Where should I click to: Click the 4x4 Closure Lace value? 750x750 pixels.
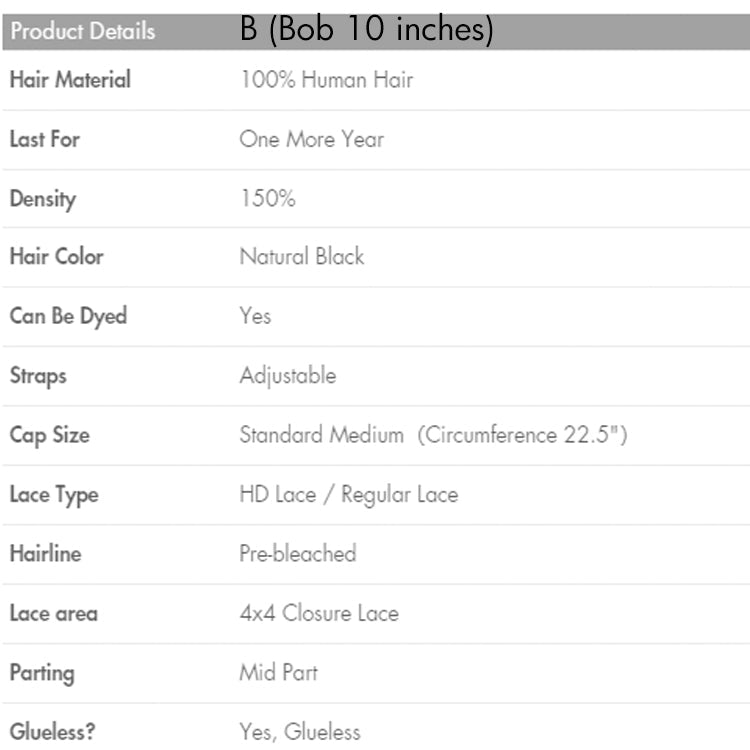(319, 613)
